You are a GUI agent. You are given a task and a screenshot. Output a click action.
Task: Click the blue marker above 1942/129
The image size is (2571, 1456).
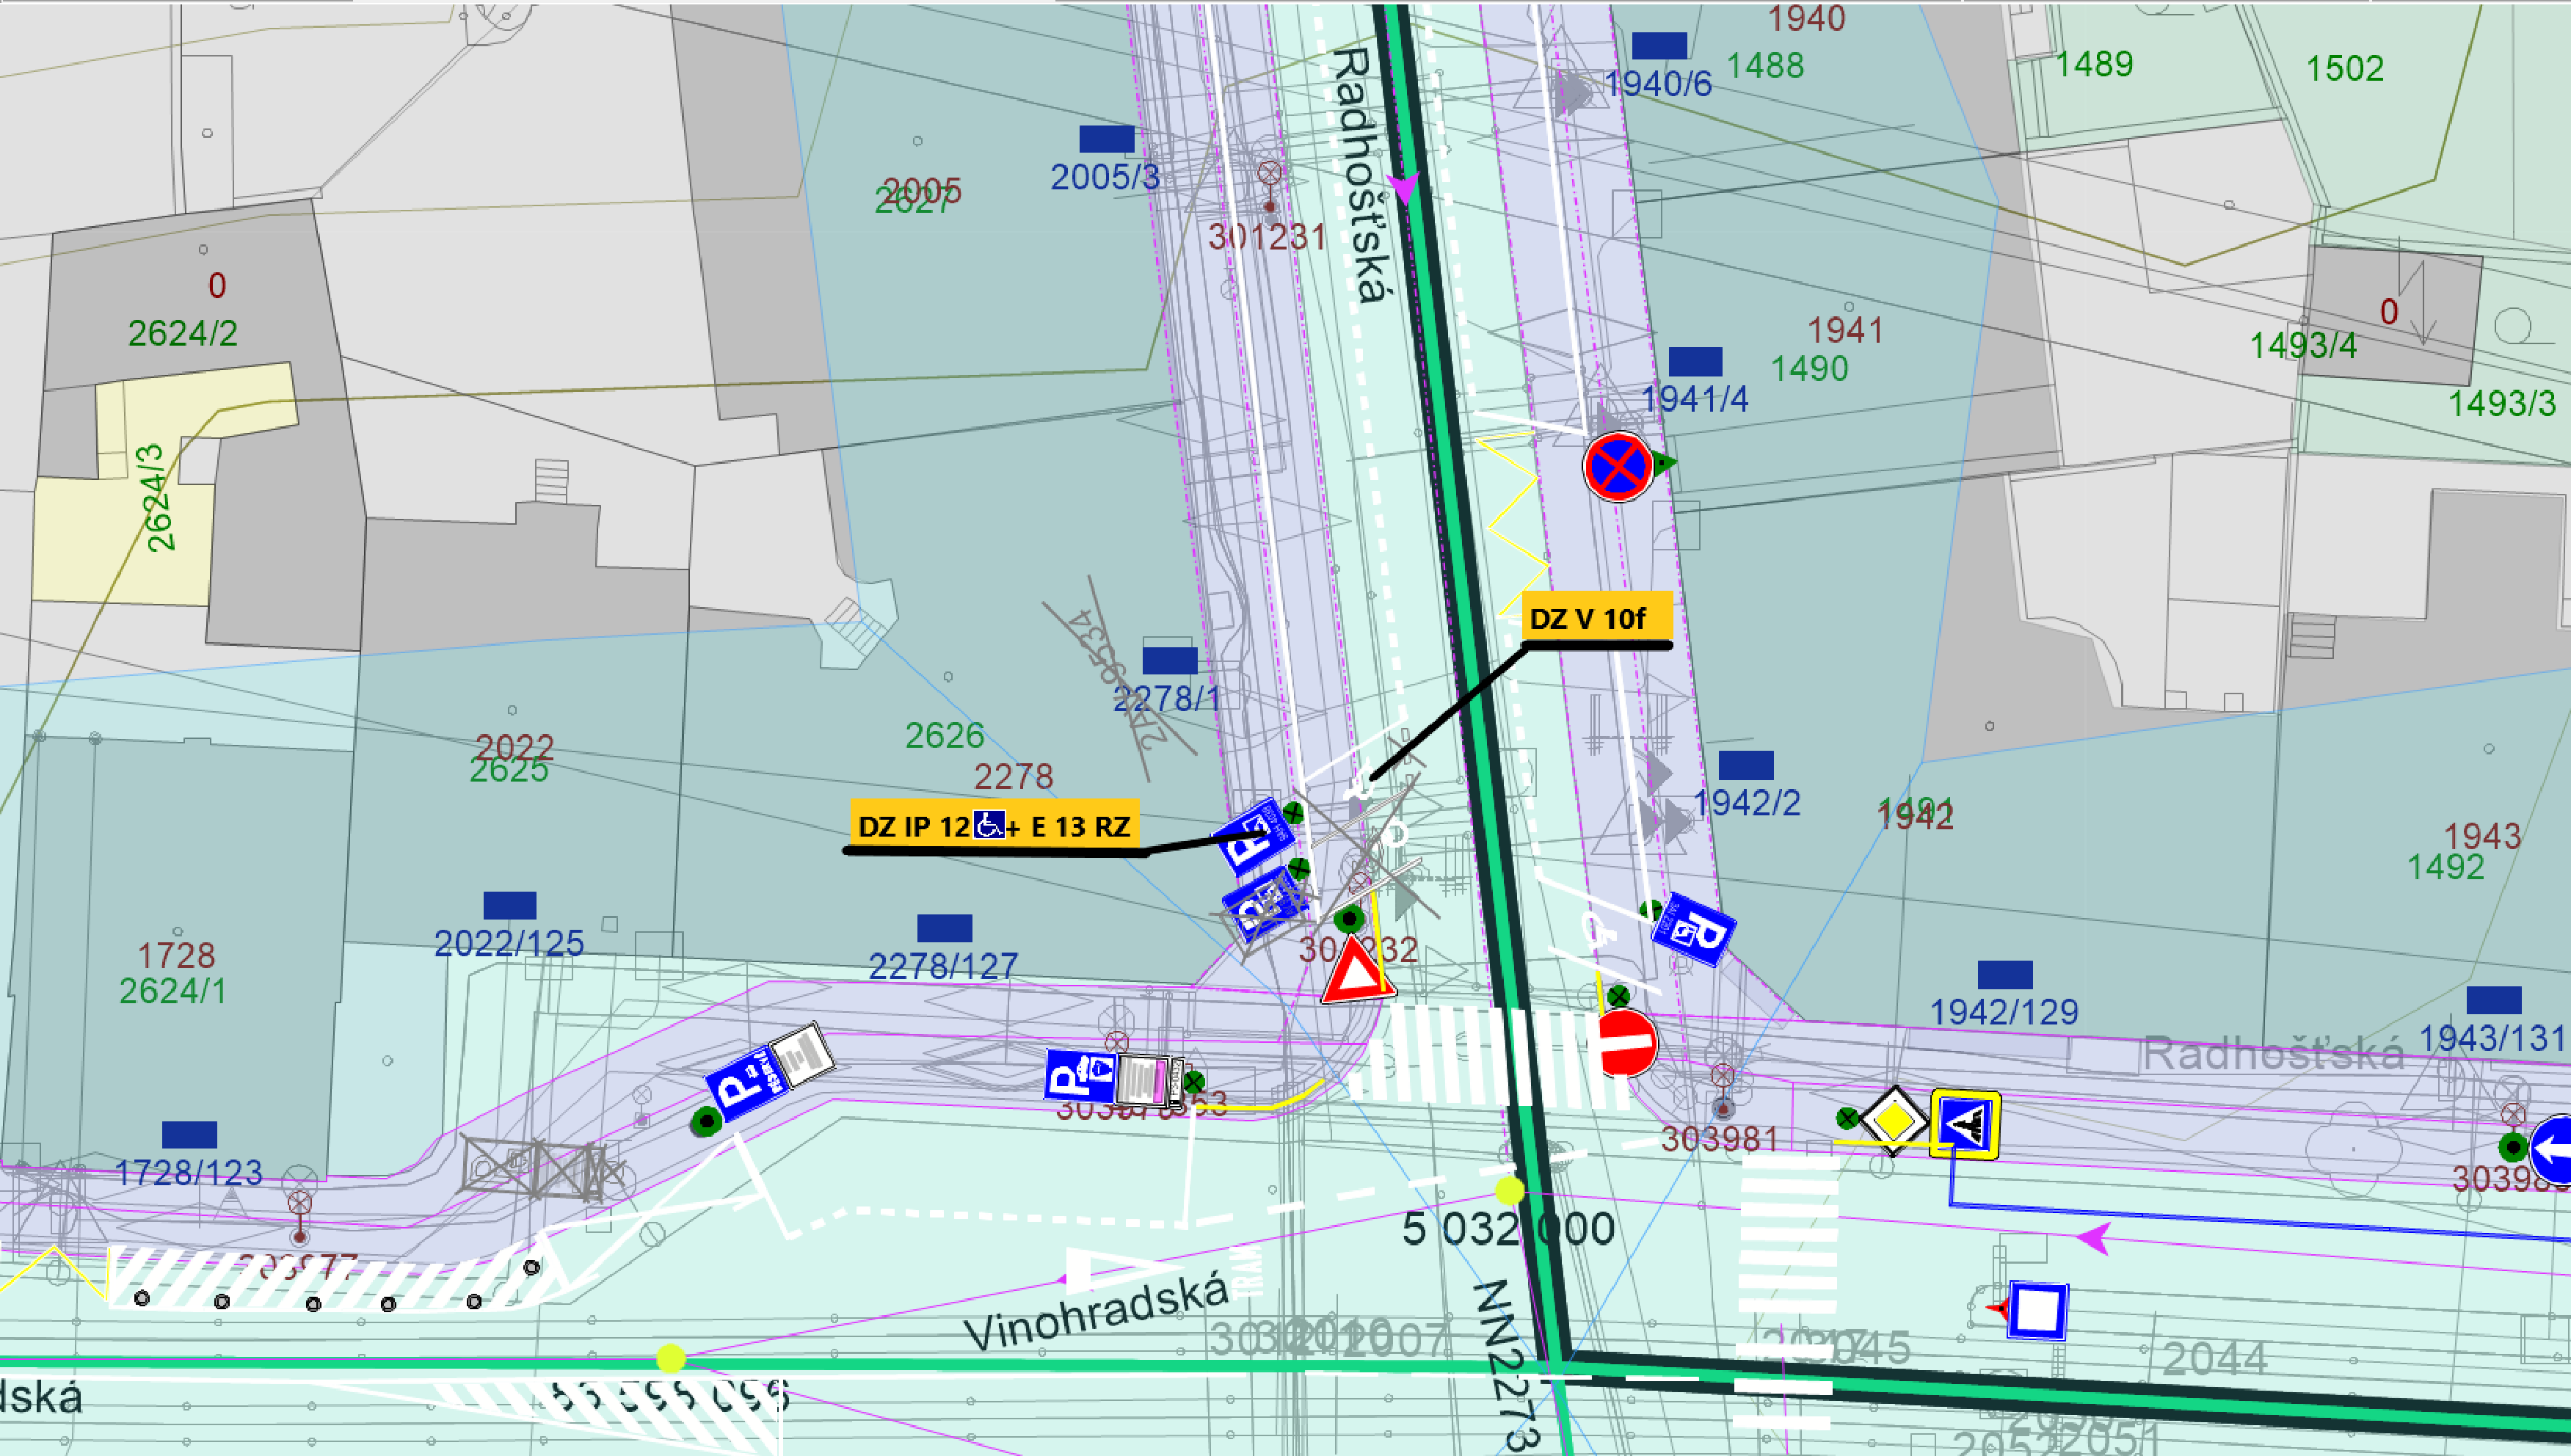pos(2005,975)
